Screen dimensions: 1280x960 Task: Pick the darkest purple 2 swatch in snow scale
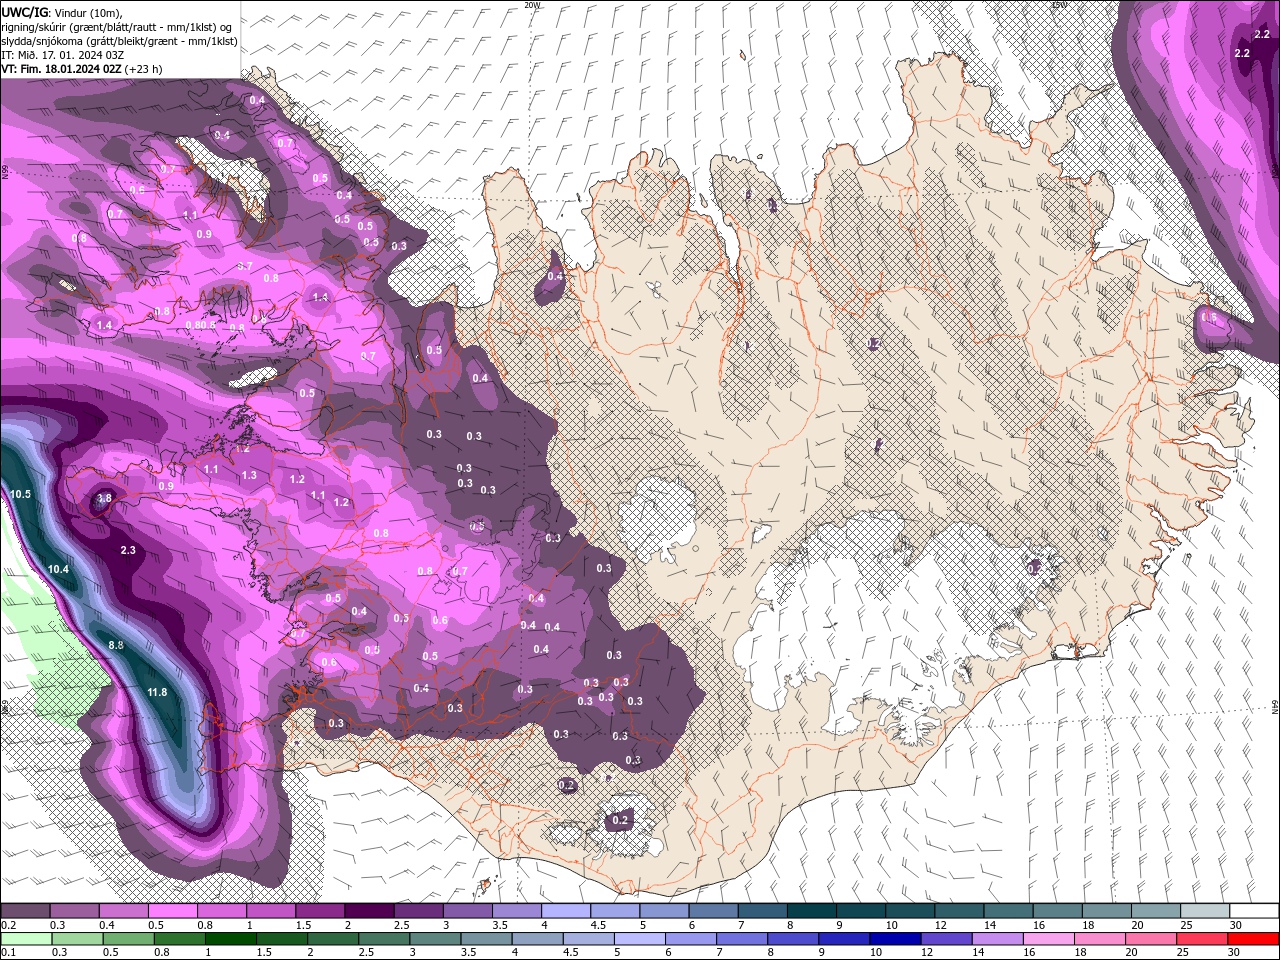[x=369, y=911]
